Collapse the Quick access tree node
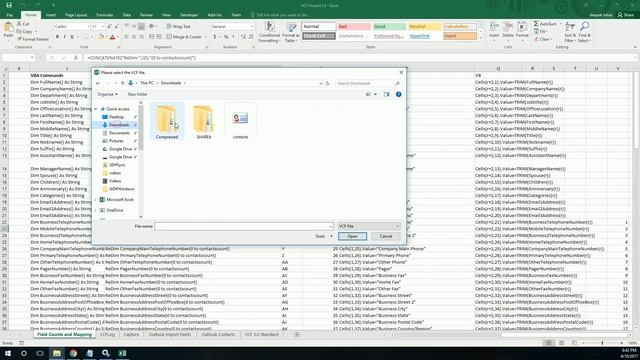 96,109
